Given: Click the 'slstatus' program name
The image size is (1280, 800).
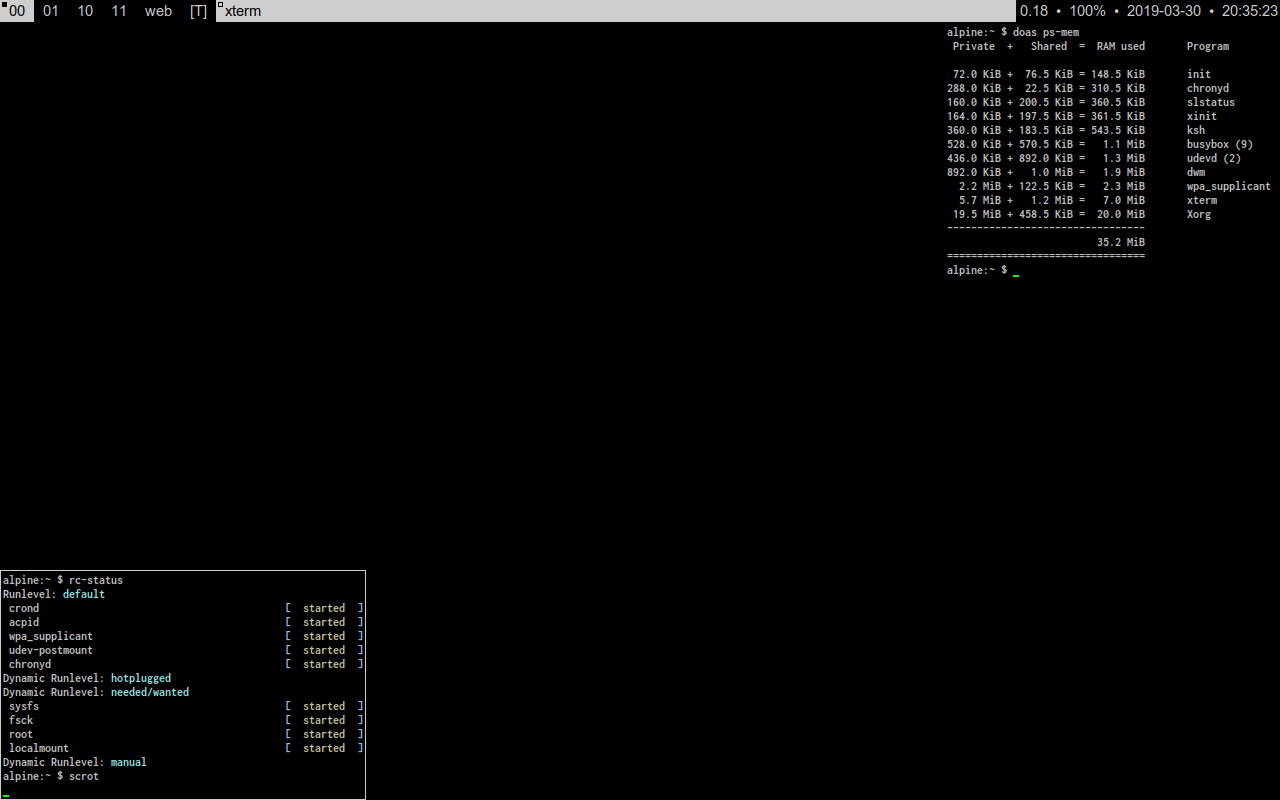Looking at the screenshot, I should coord(1211,102).
